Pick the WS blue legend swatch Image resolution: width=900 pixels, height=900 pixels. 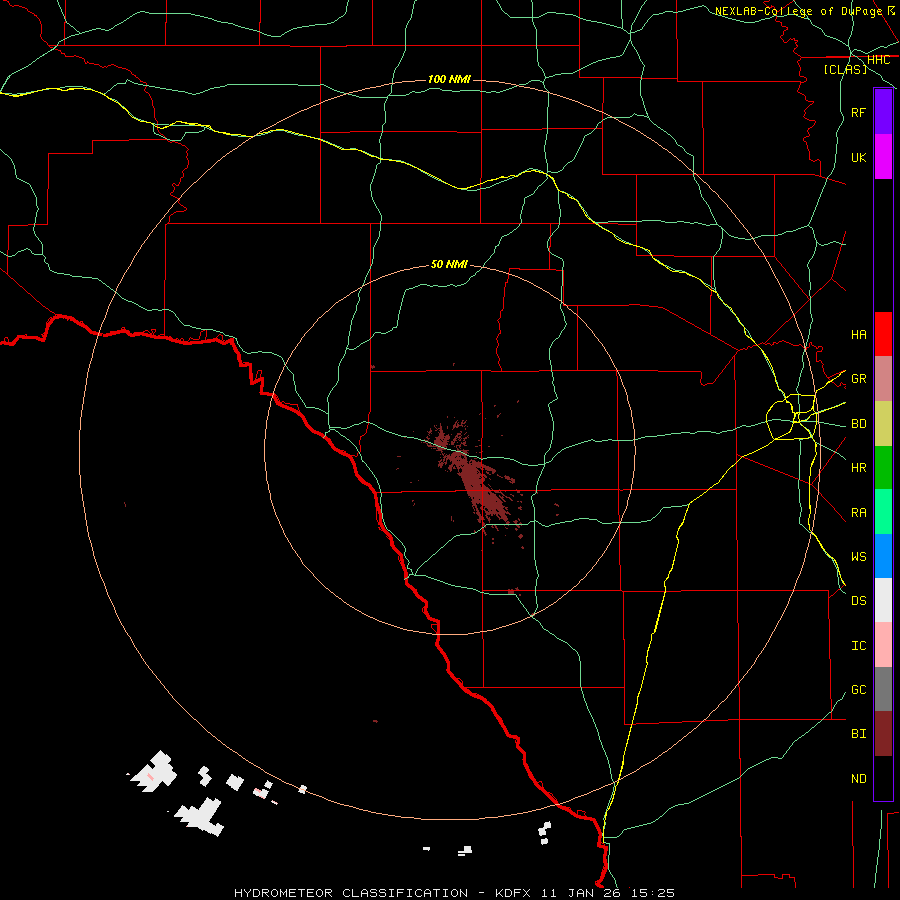(883, 556)
